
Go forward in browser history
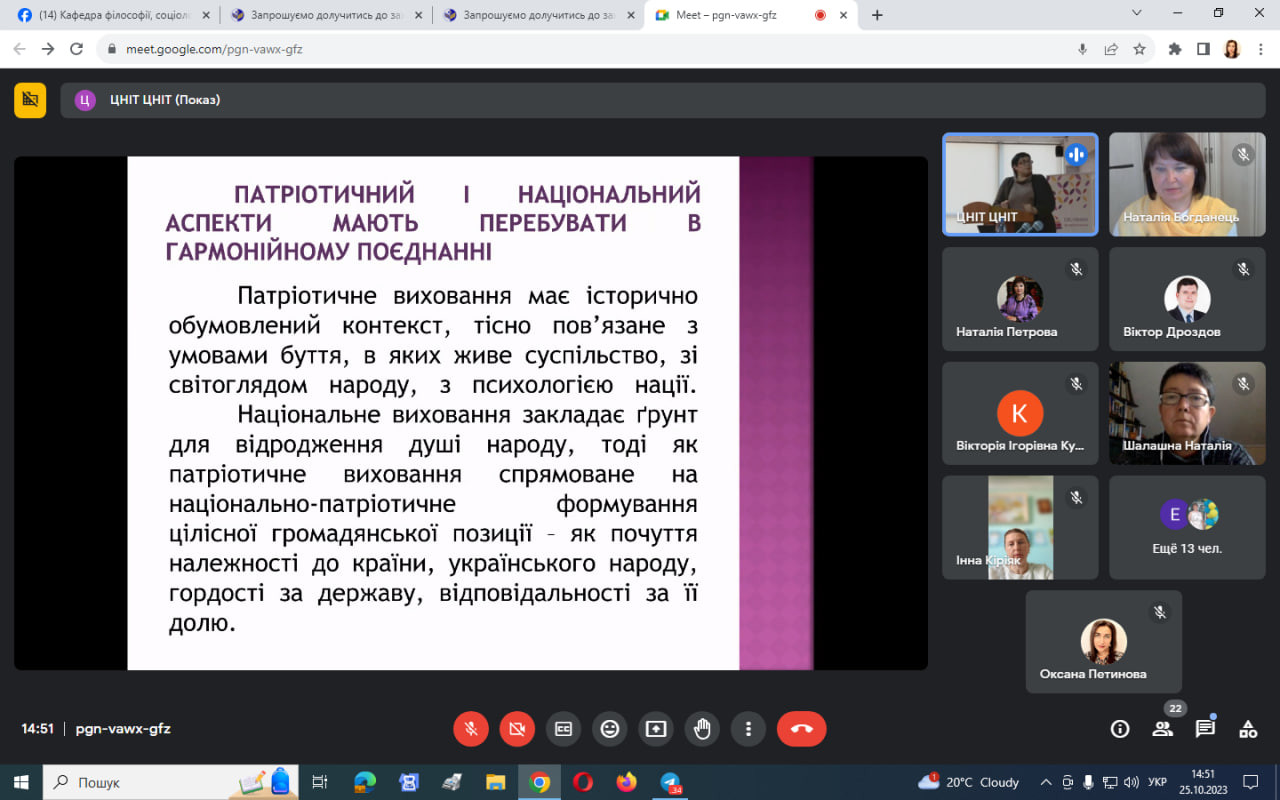[48, 49]
